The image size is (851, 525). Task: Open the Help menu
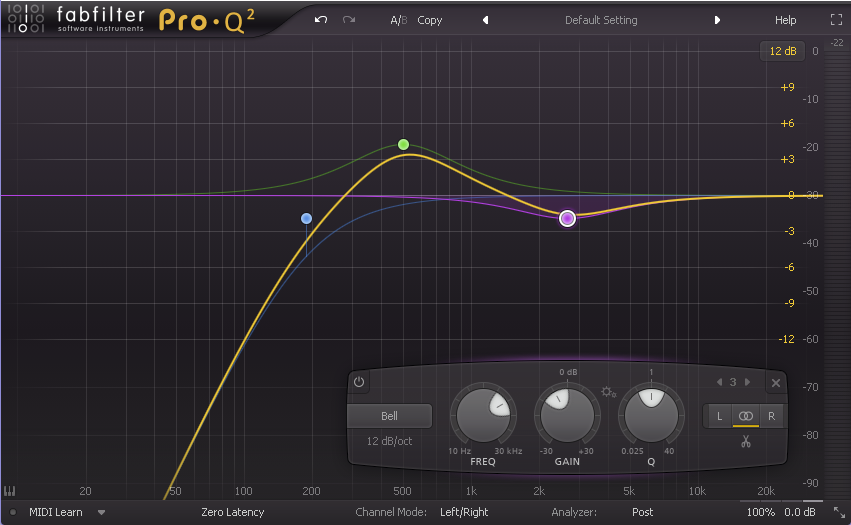(x=785, y=20)
